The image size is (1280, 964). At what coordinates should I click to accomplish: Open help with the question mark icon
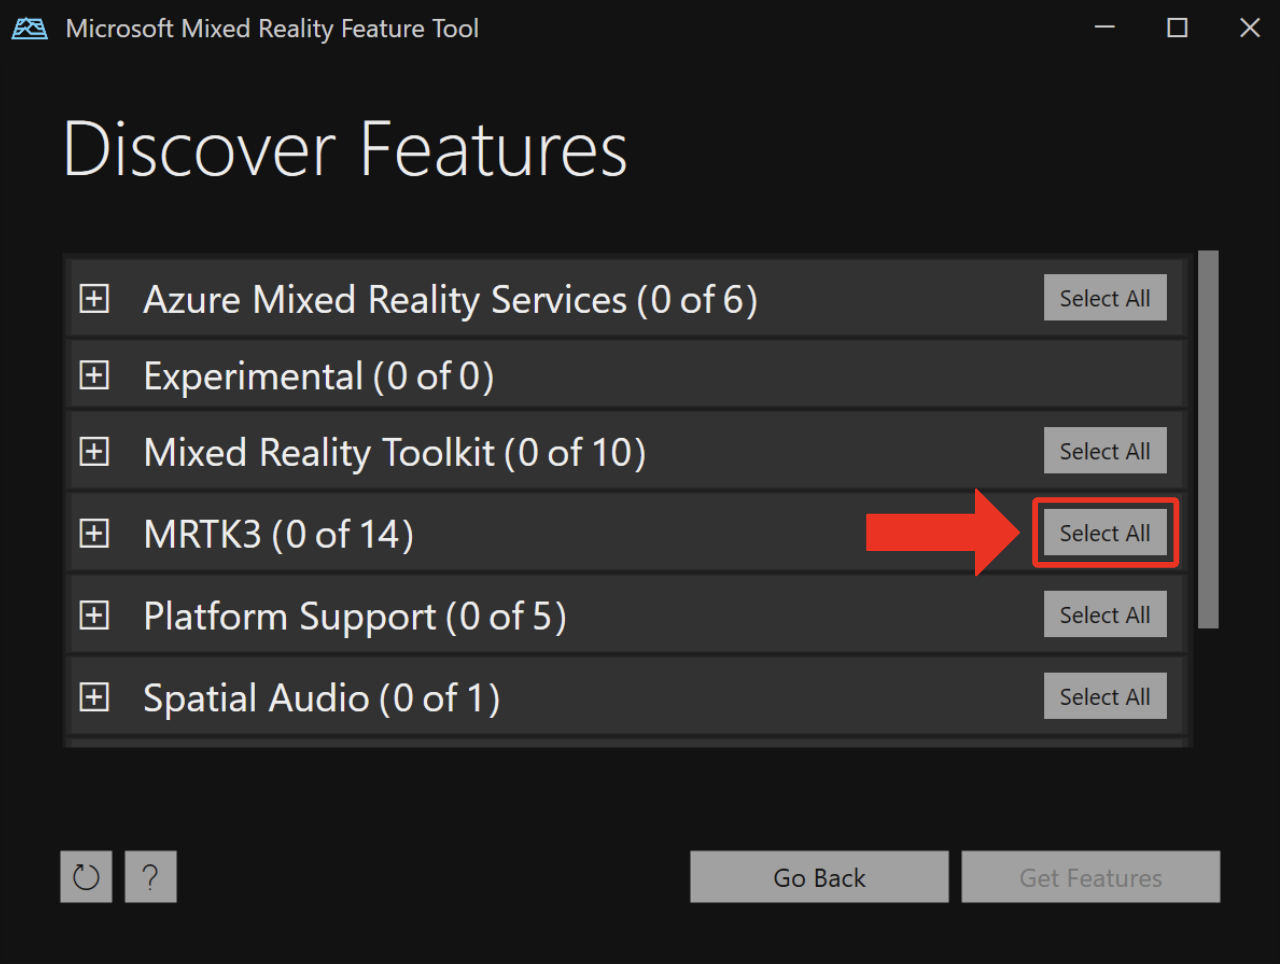[x=151, y=877]
